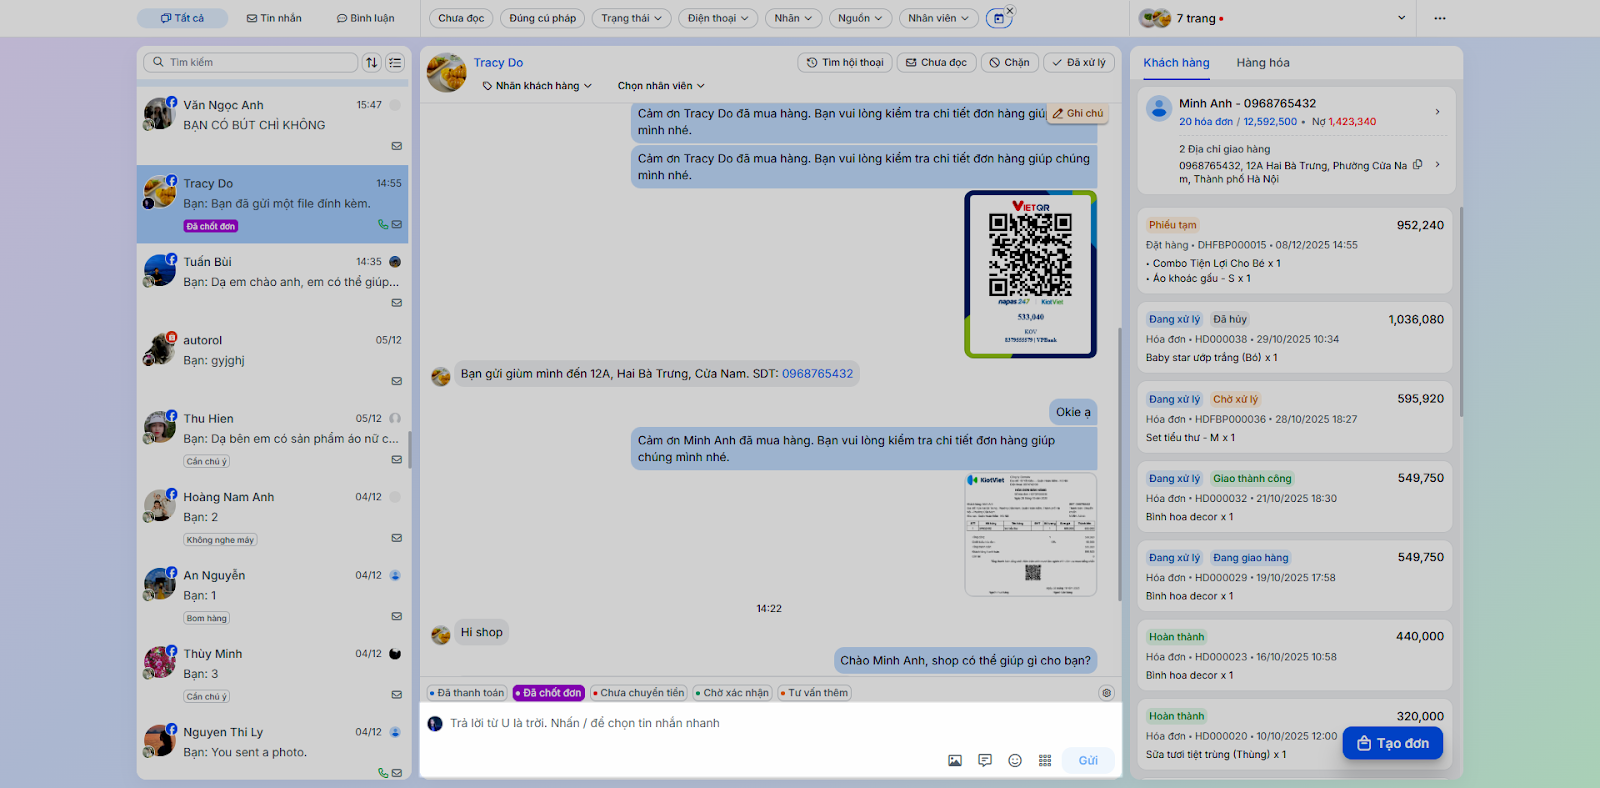Click the mail icon in An Nguyễn row

point(397,616)
